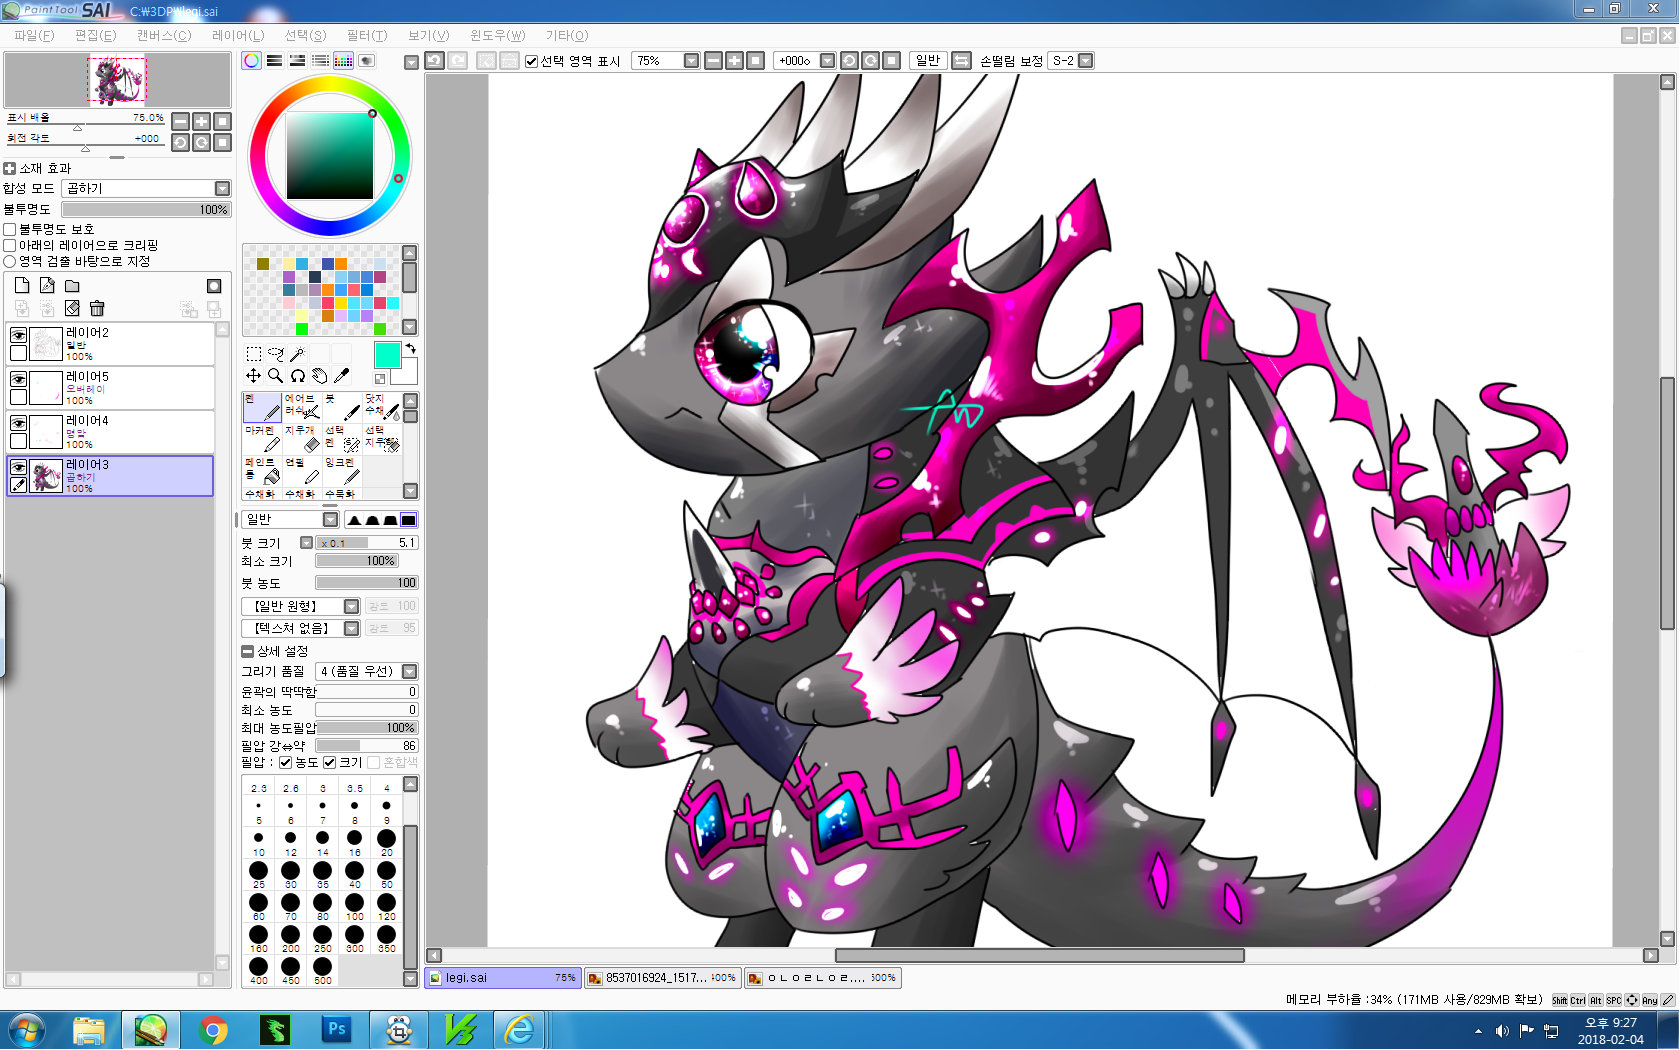Image resolution: width=1680 pixels, height=1050 pixels.
Task: Adjust the 붓 농도 density slider
Action: coord(367,583)
